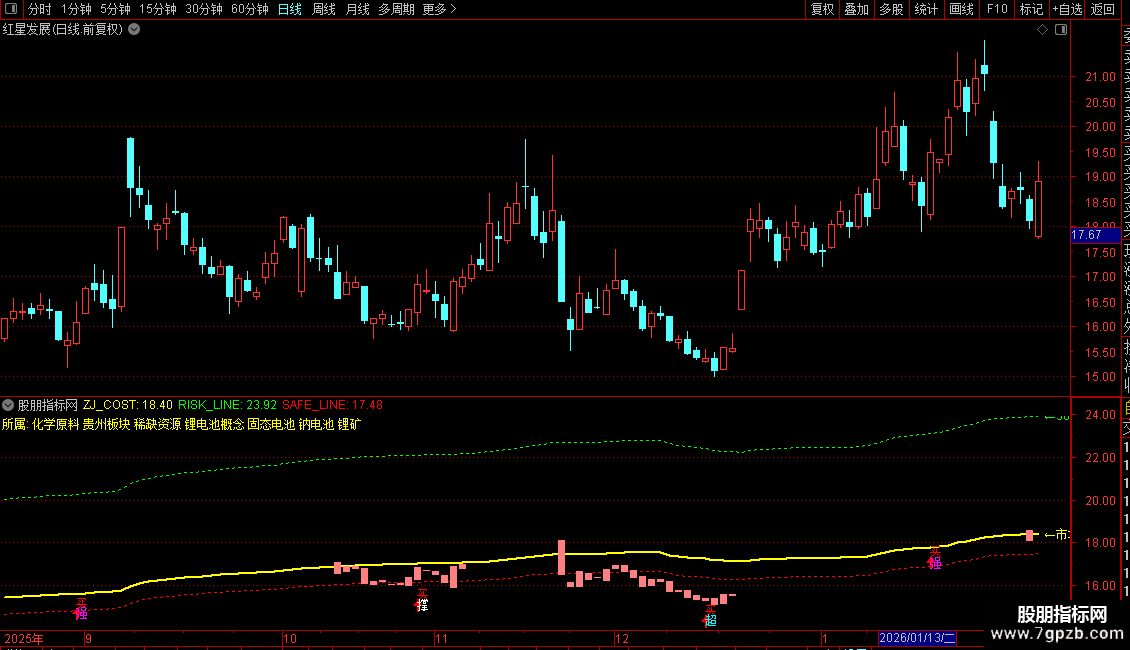Image resolution: width=1130 pixels, height=650 pixels.
Task: Open dropdown next to 红星发展 title
Action: pyautogui.click(x=134, y=30)
